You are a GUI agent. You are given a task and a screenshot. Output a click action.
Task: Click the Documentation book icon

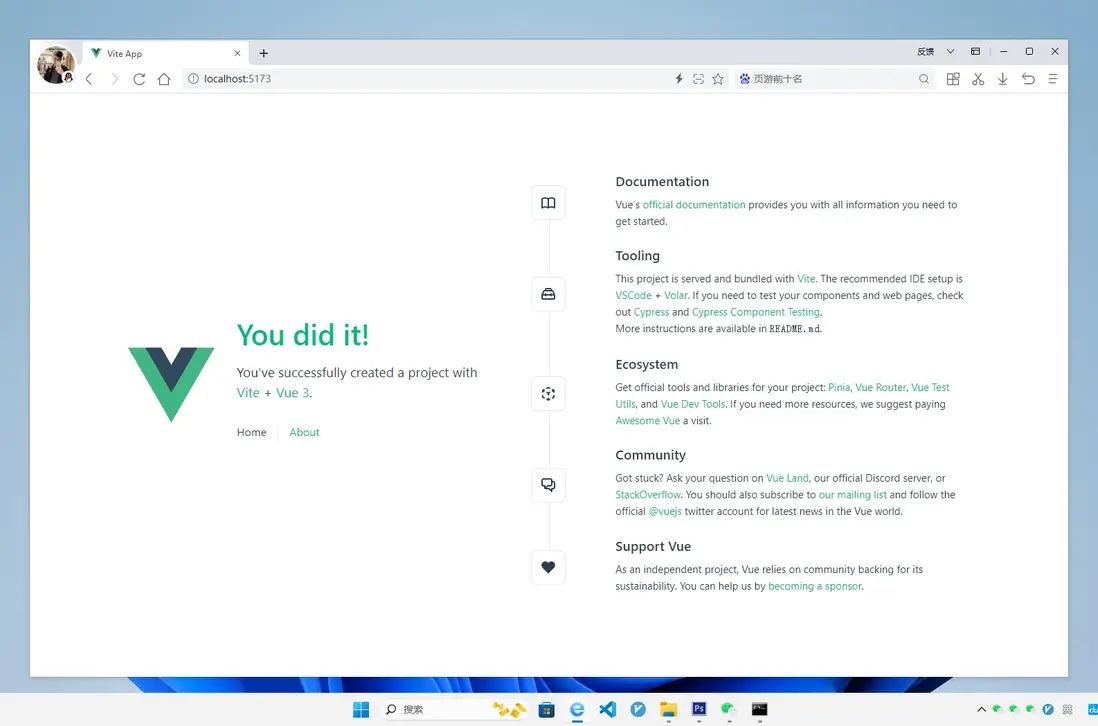tap(548, 203)
